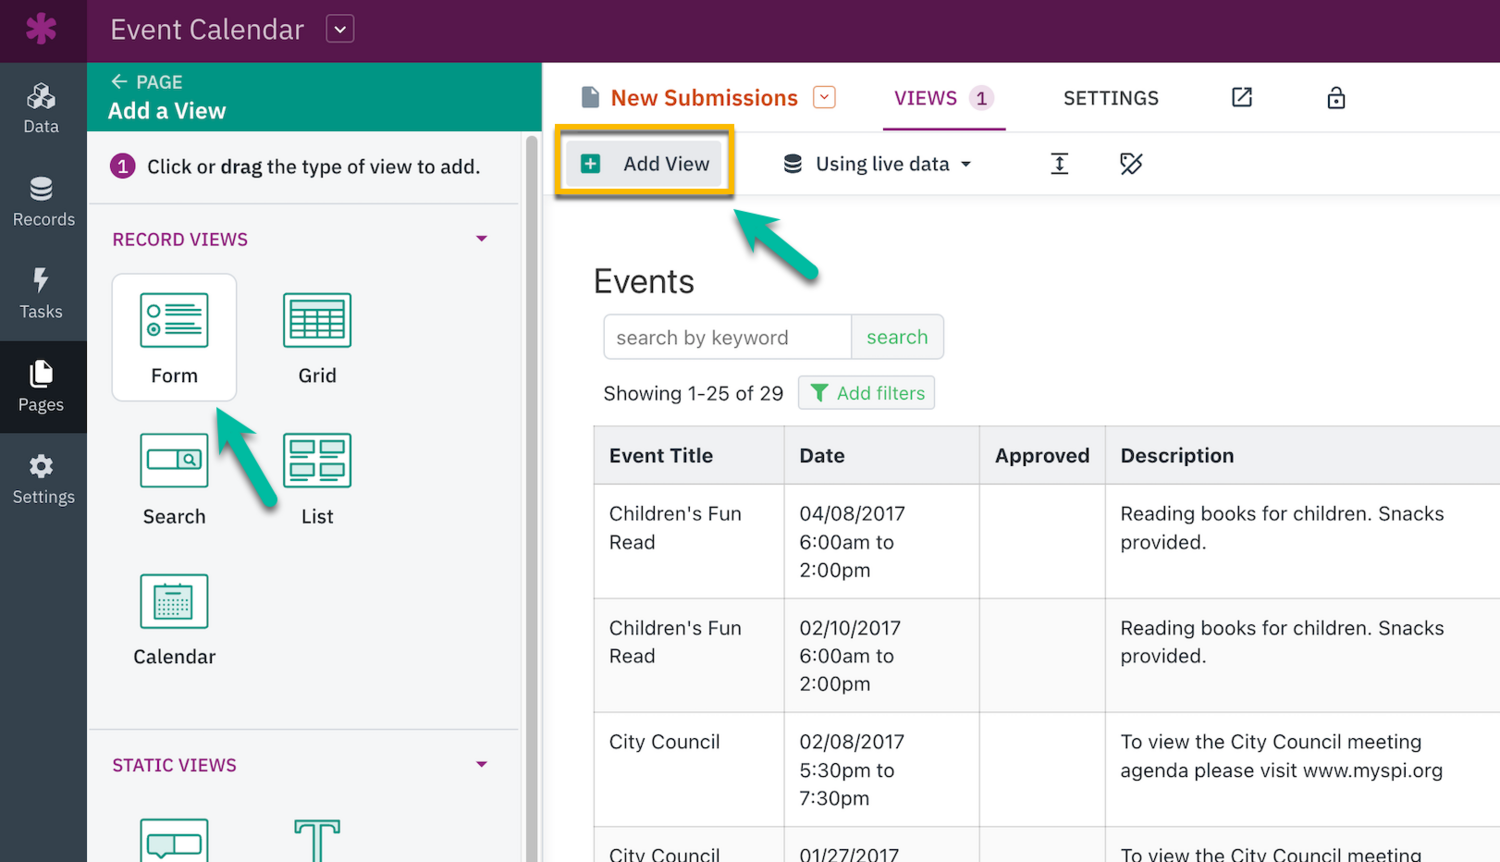Switch to the SETTINGS tab
Image resolution: width=1500 pixels, height=862 pixels.
tap(1110, 97)
